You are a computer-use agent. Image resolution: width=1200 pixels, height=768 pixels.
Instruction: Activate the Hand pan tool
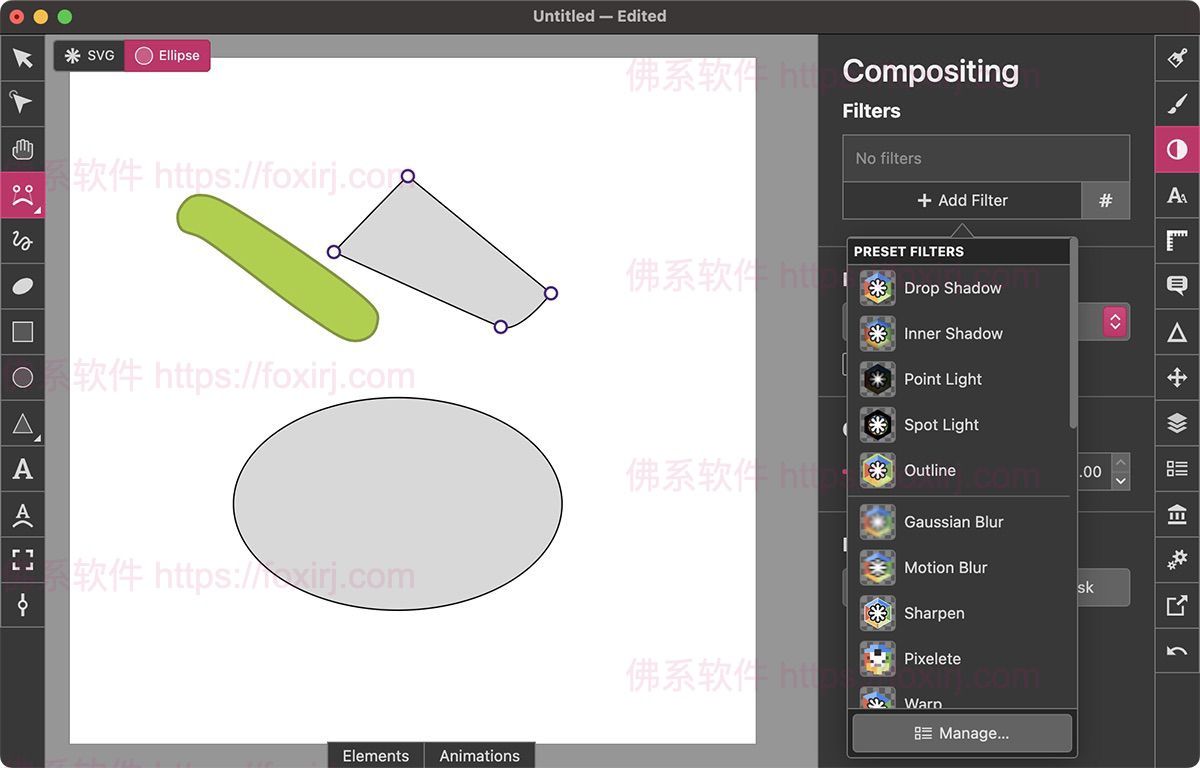(23, 148)
